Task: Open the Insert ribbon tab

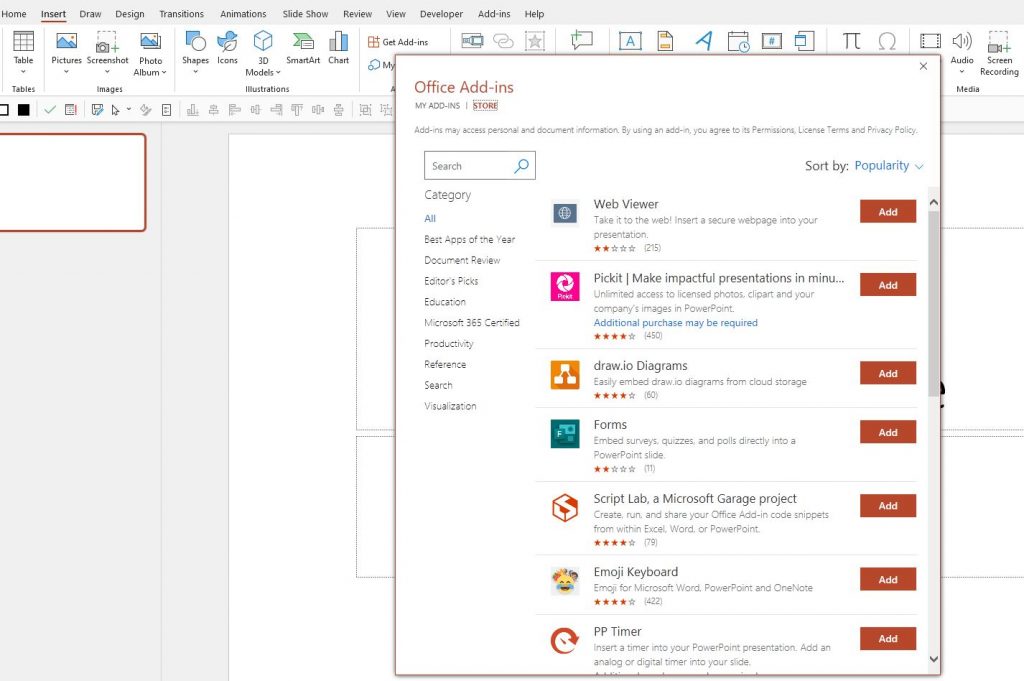Action: coord(53,14)
